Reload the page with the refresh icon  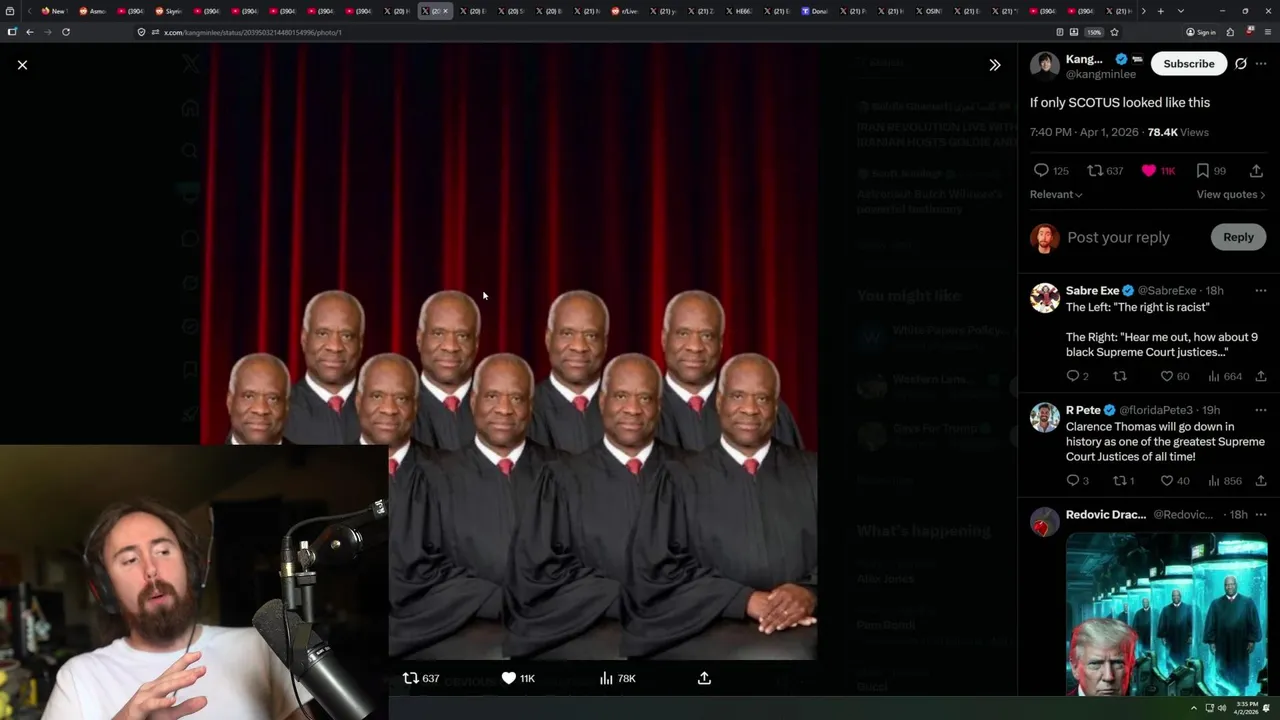pyautogui.click(x=66, y=32)
